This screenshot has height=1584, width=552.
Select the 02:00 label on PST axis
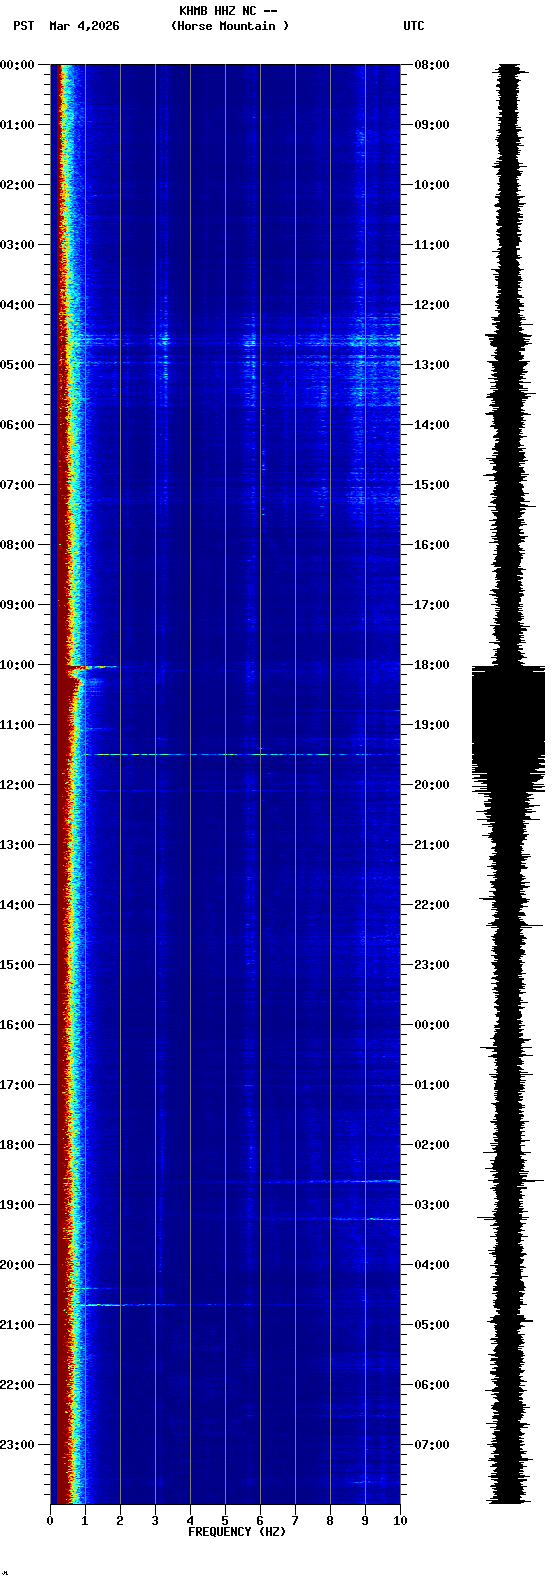pos(17,185)
